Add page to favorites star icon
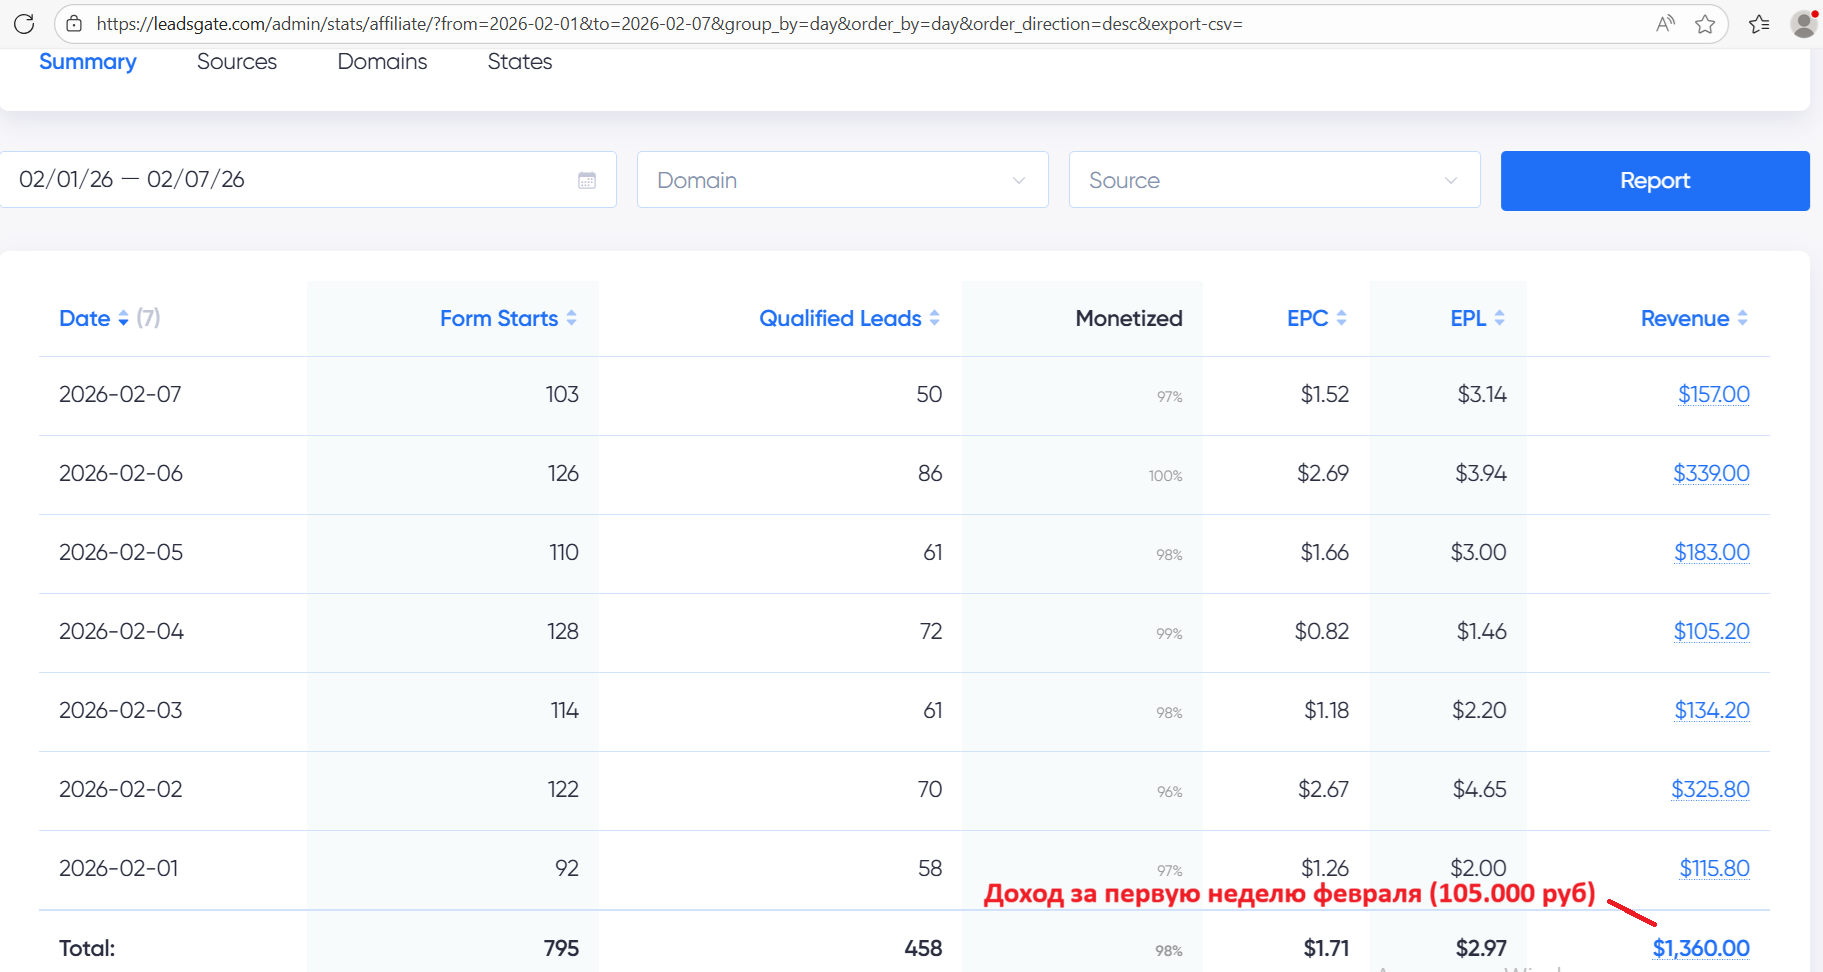The width and height of the screenshot is (1823, 972). coord(1705,24)
